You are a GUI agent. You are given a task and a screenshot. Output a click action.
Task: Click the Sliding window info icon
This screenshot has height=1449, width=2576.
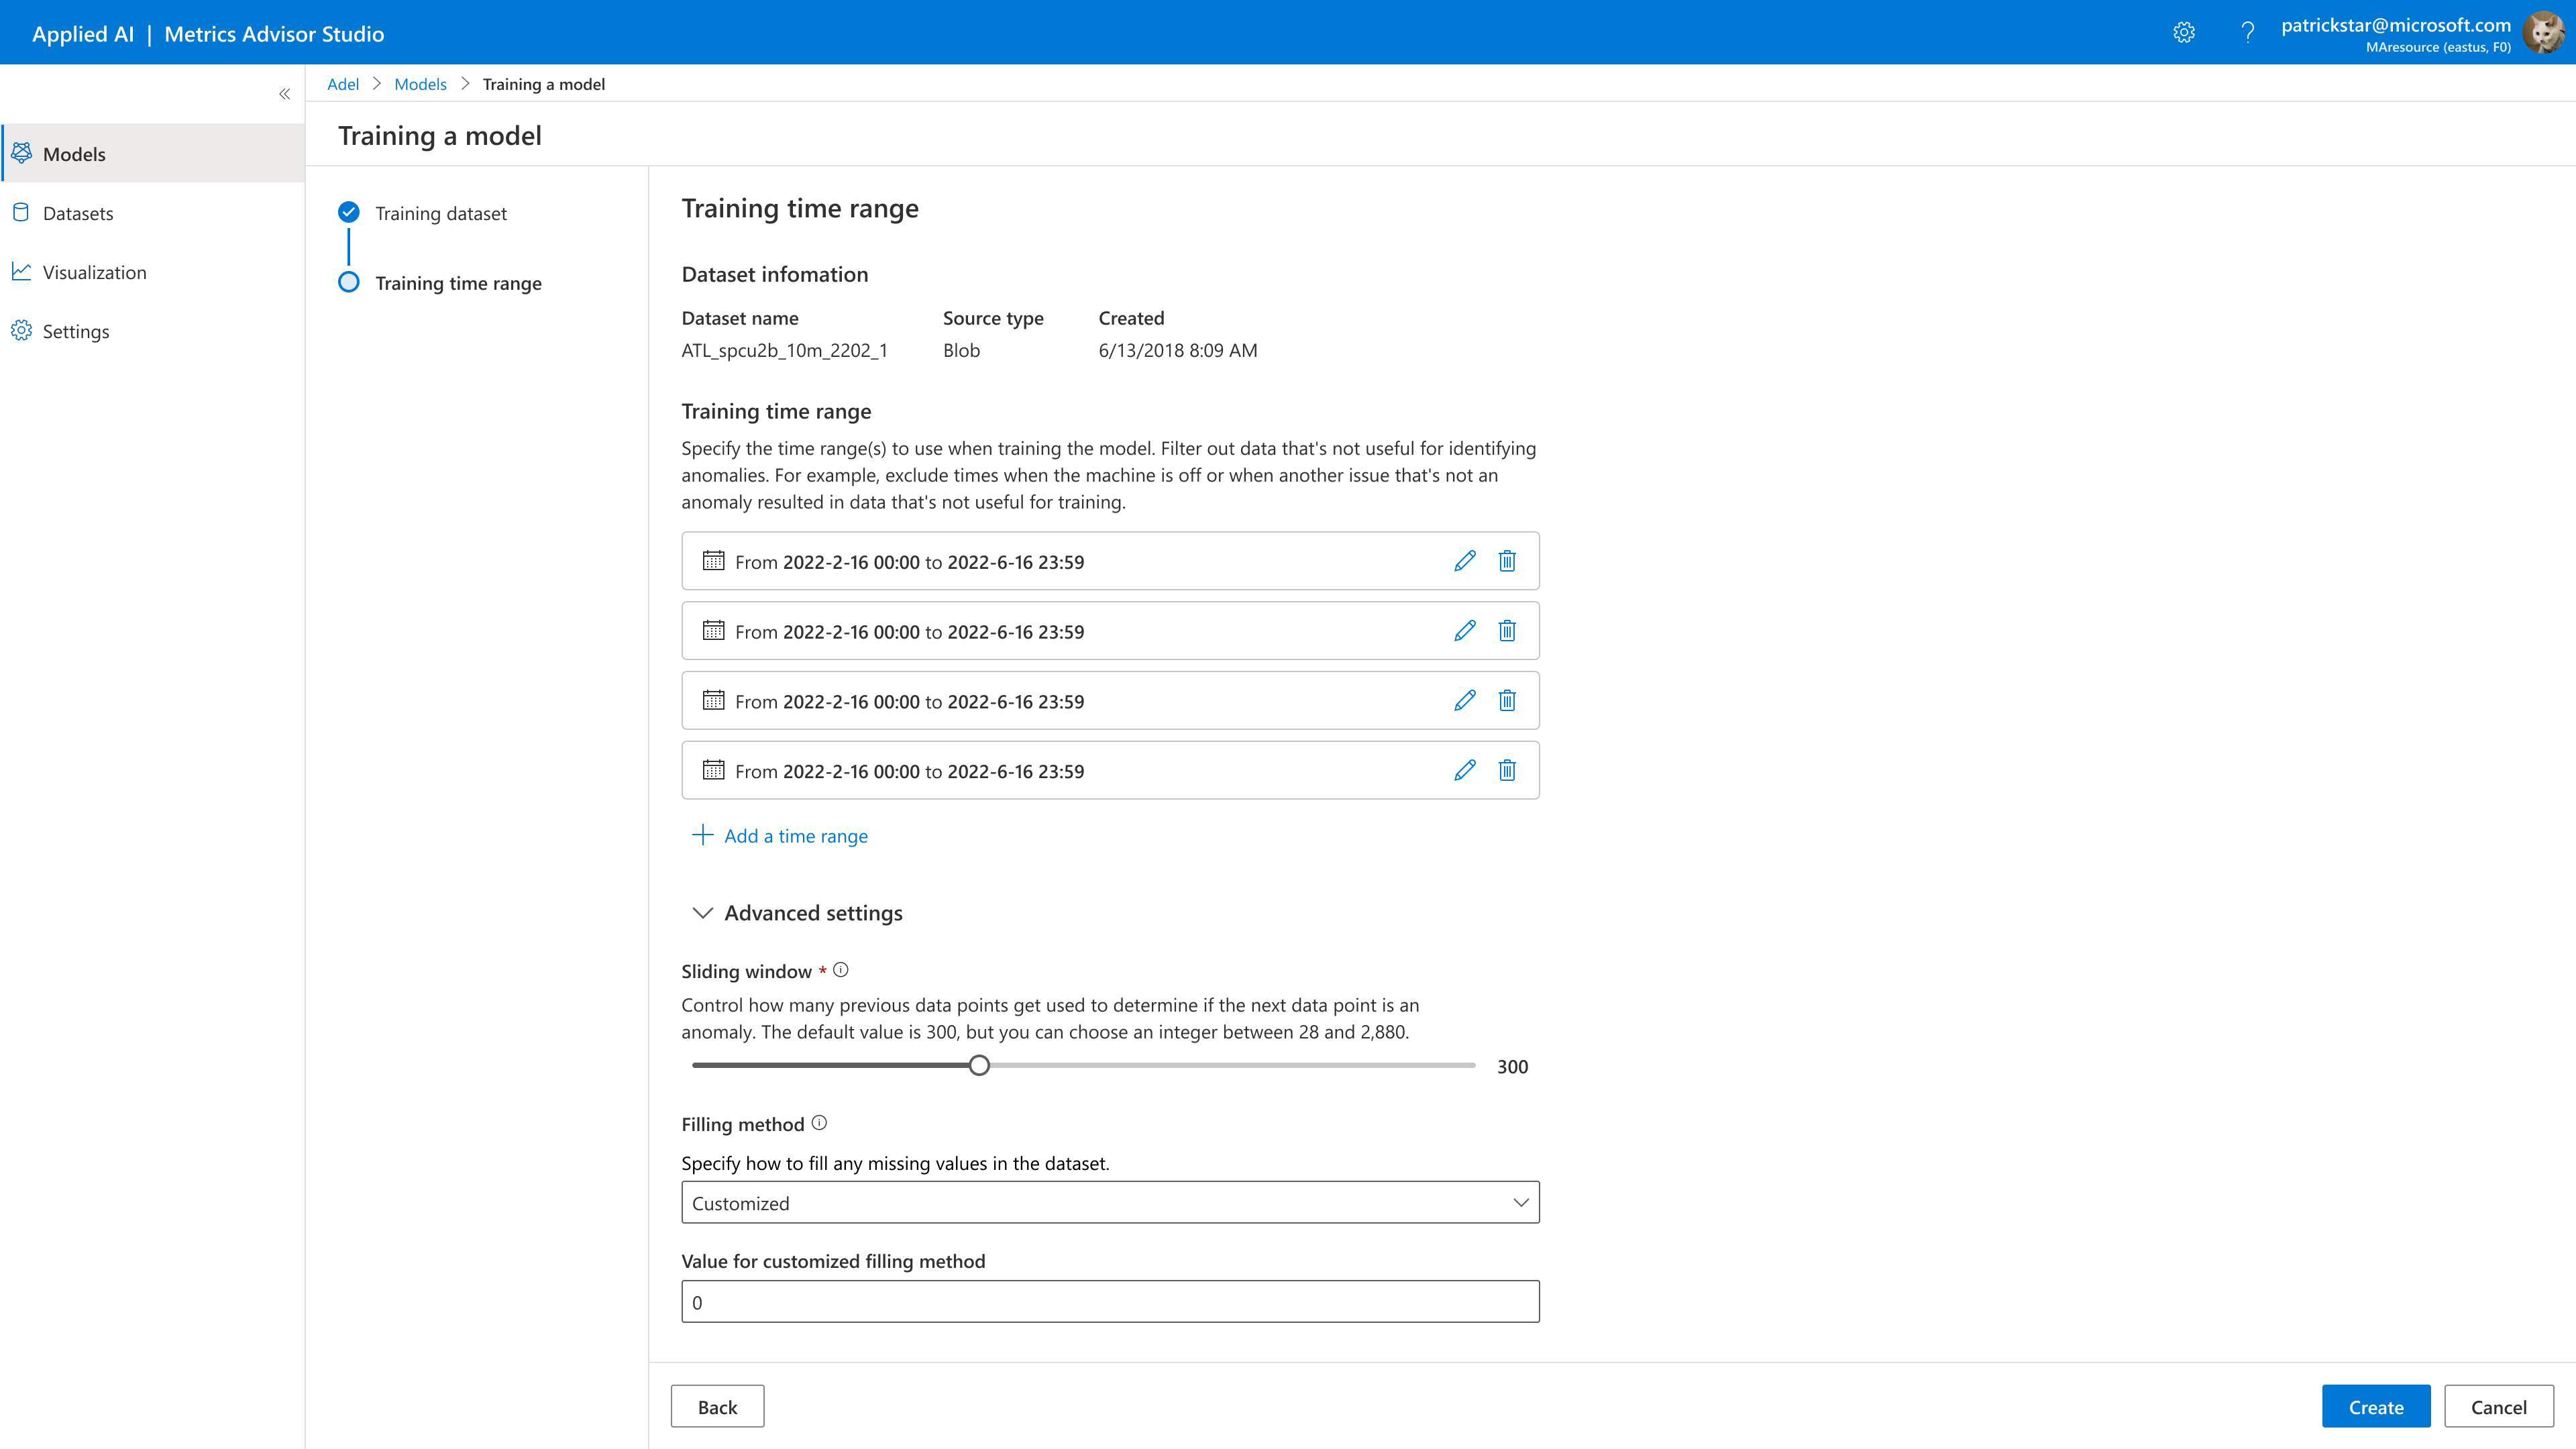click(841, 970)
